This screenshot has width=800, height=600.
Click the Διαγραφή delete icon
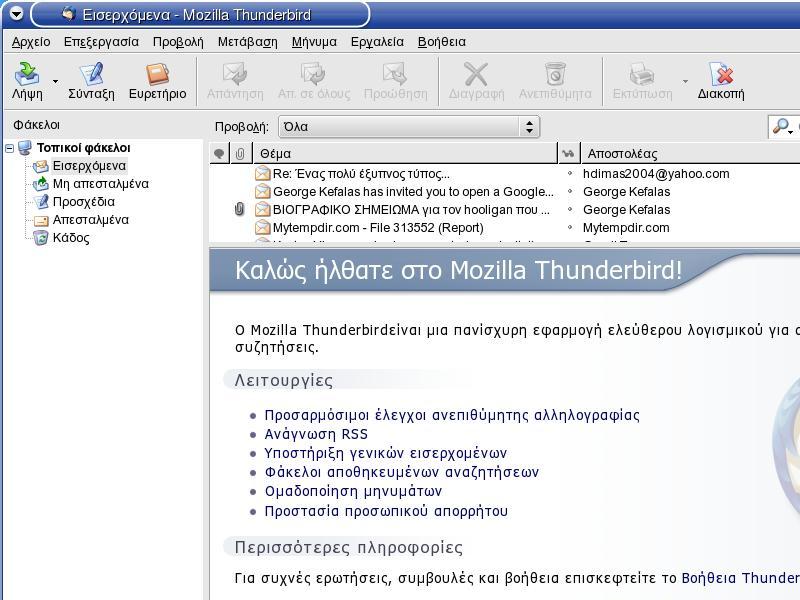pos(476,74)
